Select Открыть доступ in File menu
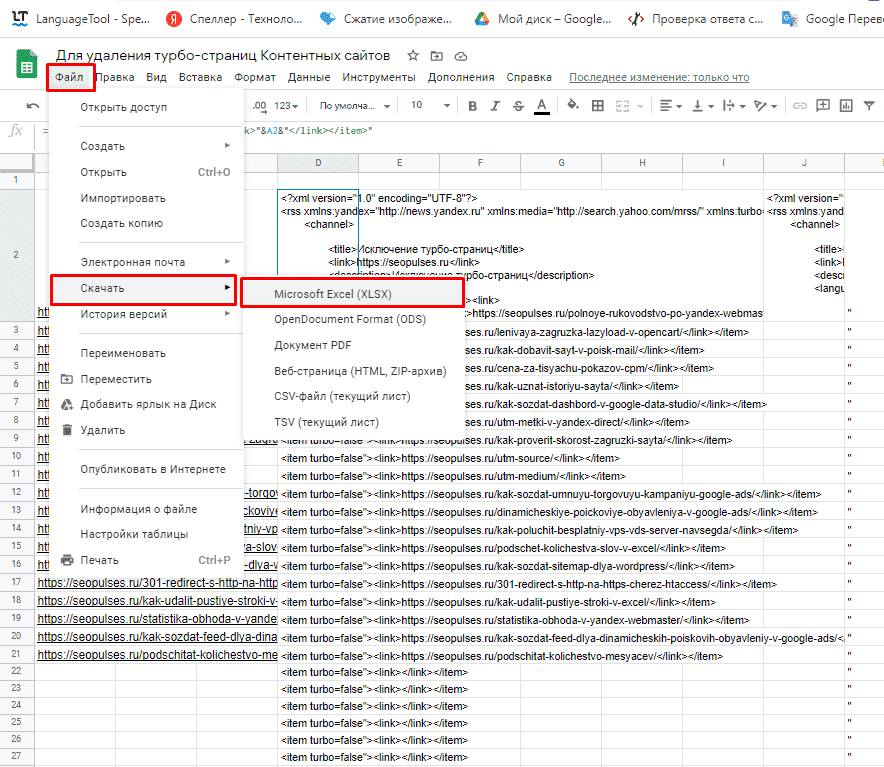Viewport: 884px width, 767px height. pyautogui.click(x=147, y=107)
